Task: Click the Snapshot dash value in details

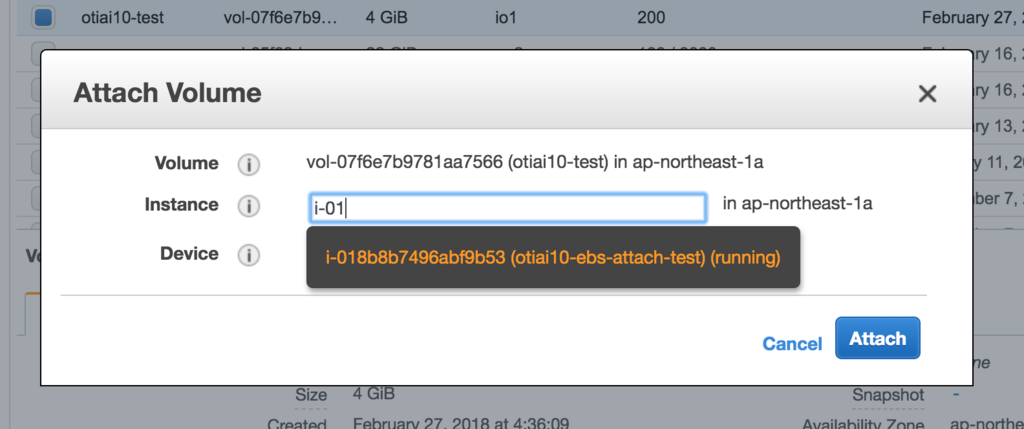Action: pyautogui.click(x=956, y=394)
